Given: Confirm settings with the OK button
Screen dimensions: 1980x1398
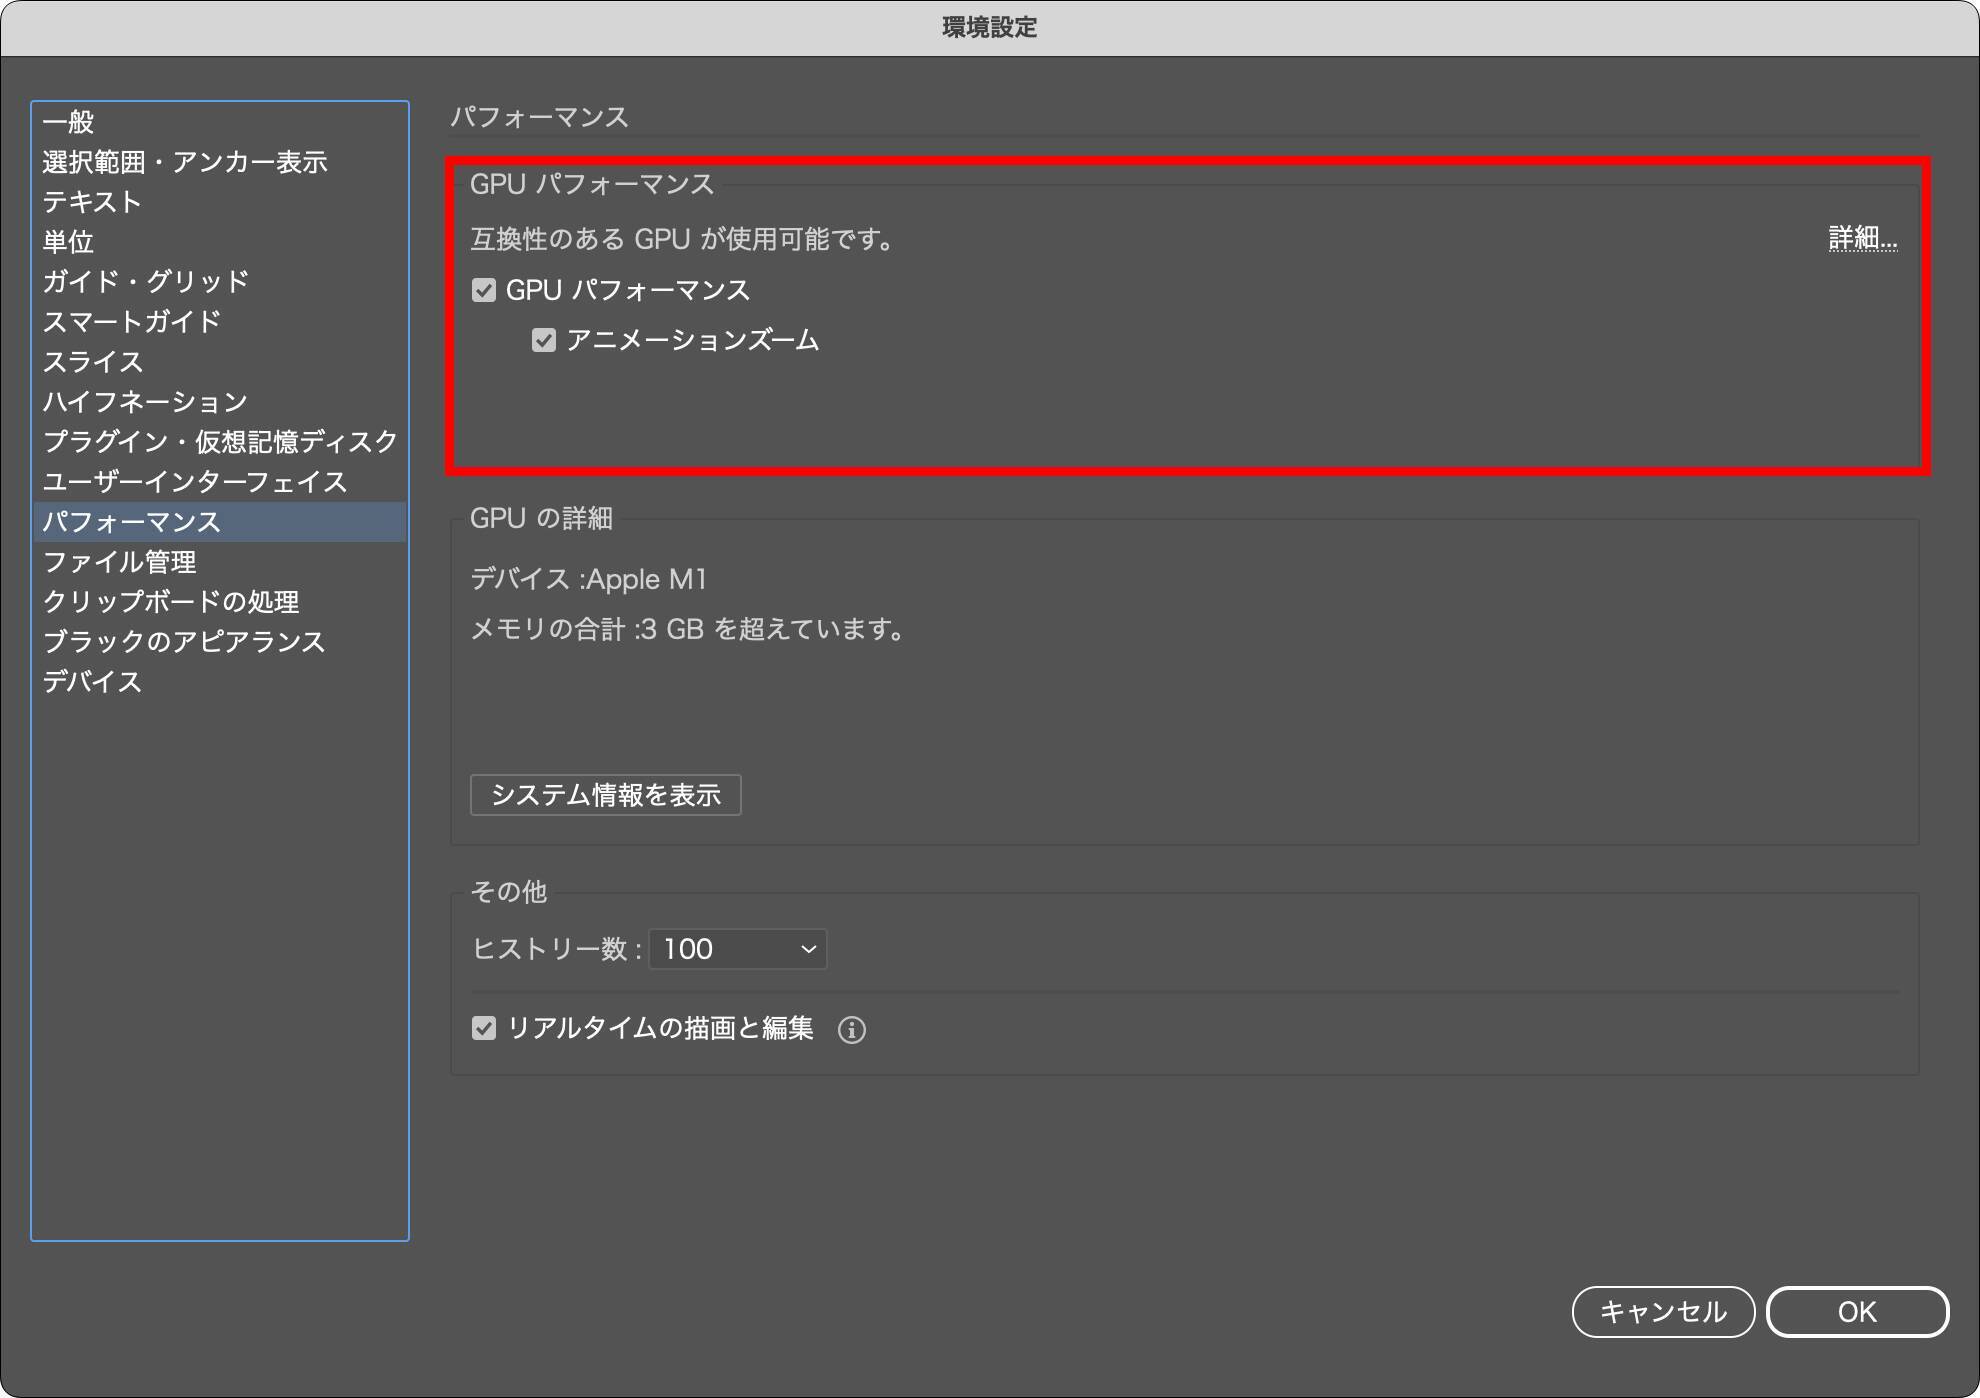Looking at the screenshot, I should [1857, 1312].
